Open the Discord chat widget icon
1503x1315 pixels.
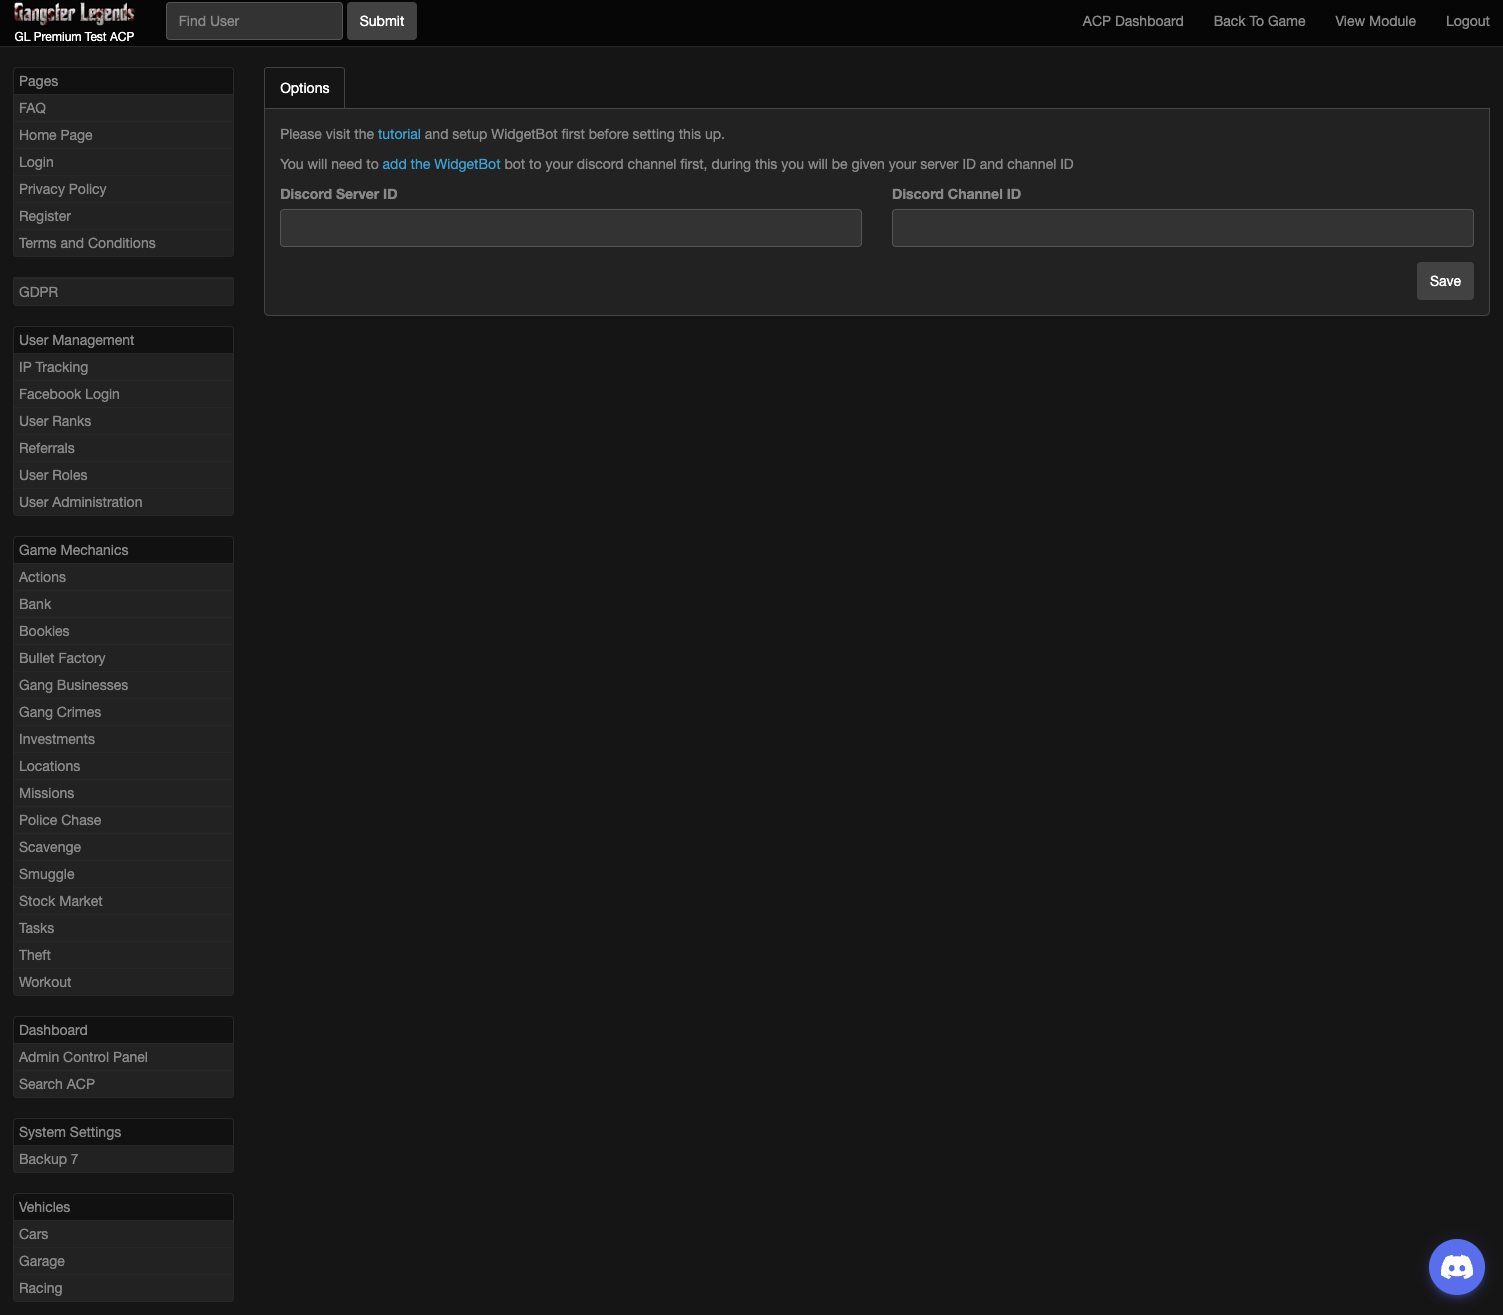[1456, 1267]
